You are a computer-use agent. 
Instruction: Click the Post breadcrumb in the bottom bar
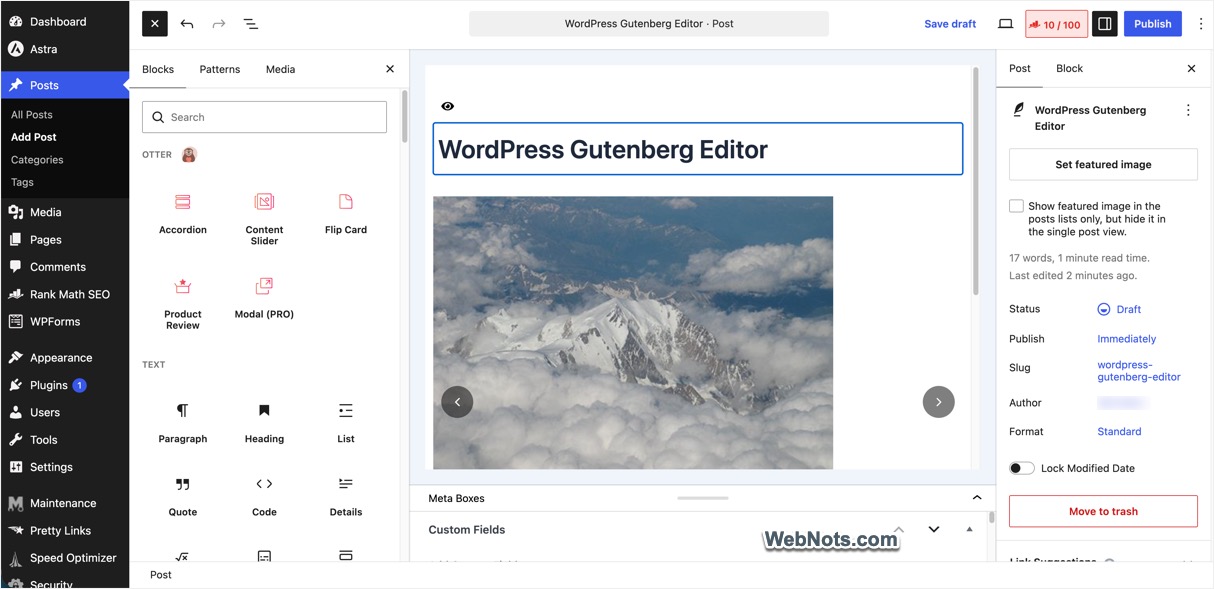pyautogui.click(x=161, y=575)
